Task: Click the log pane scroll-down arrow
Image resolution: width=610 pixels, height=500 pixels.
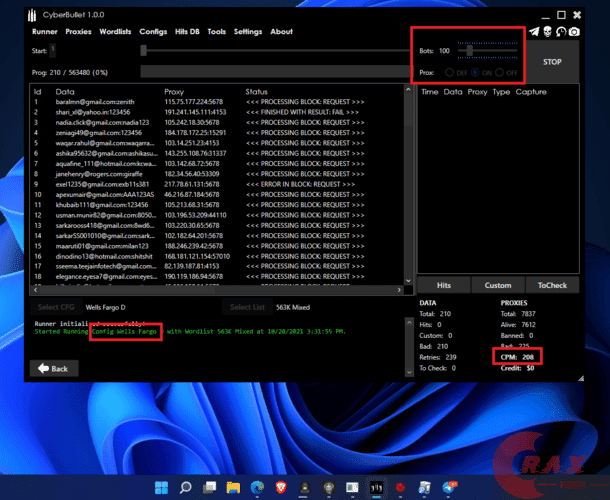Action: pyautogui.click(x=409, y=372)
